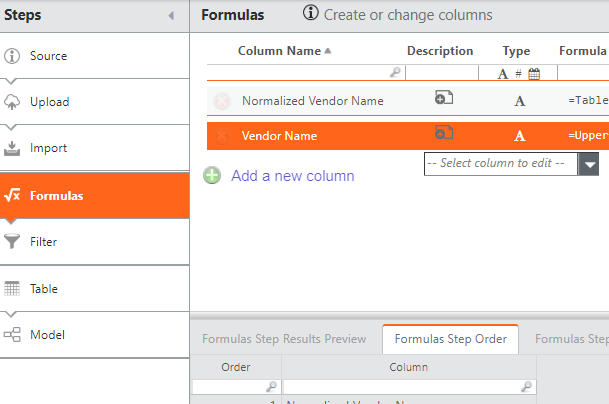Open the Model step
The image size is (609, 404).
(47, 334)
